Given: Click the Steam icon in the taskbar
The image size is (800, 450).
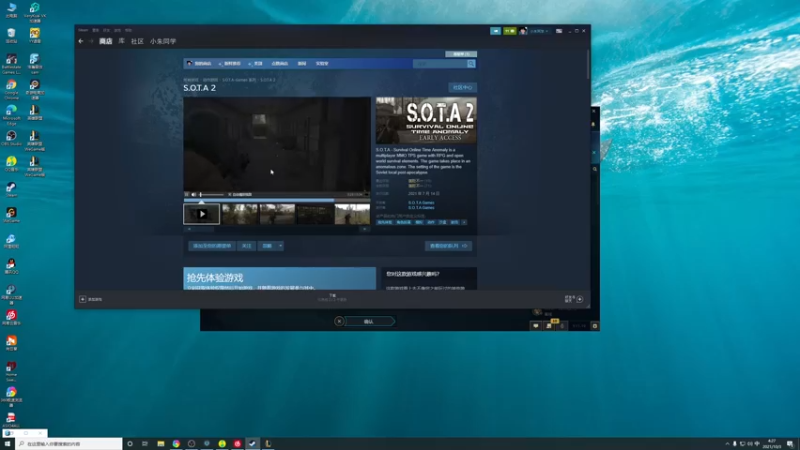Looking at the screenshot, I should pyautogui.click(x=253, y=444).
